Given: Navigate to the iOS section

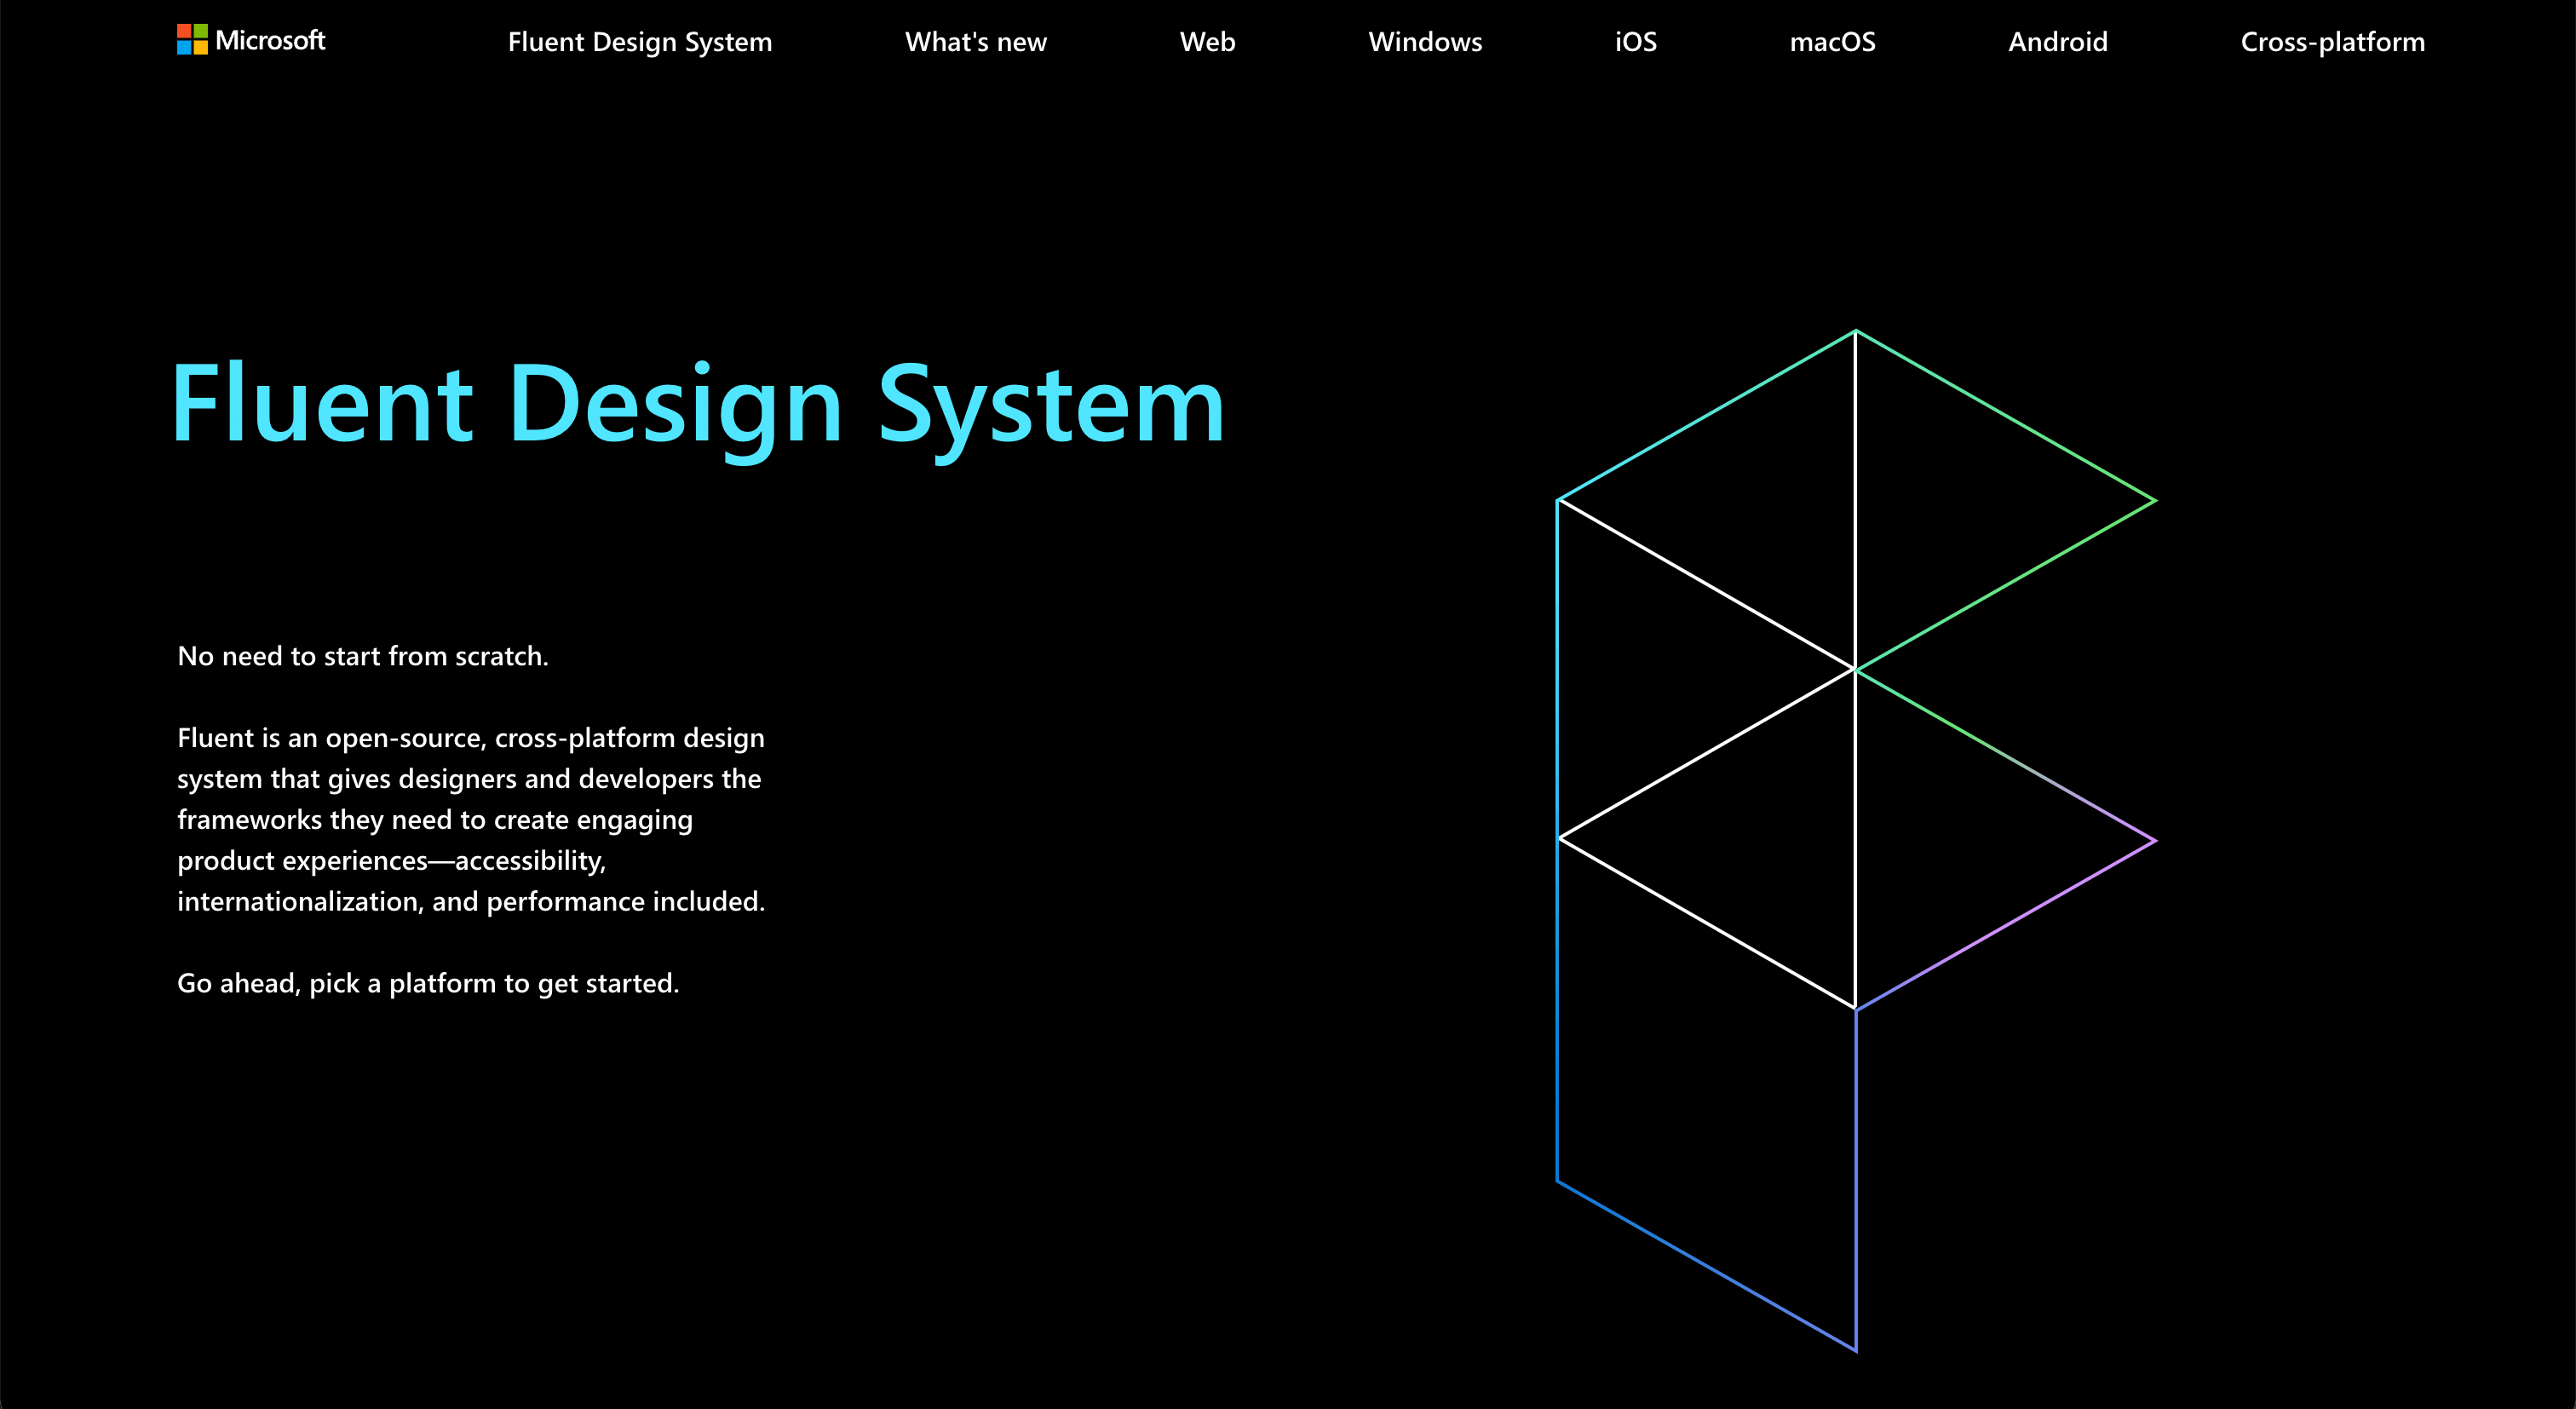Looking at the screenshot, I should pos(1636,42).
